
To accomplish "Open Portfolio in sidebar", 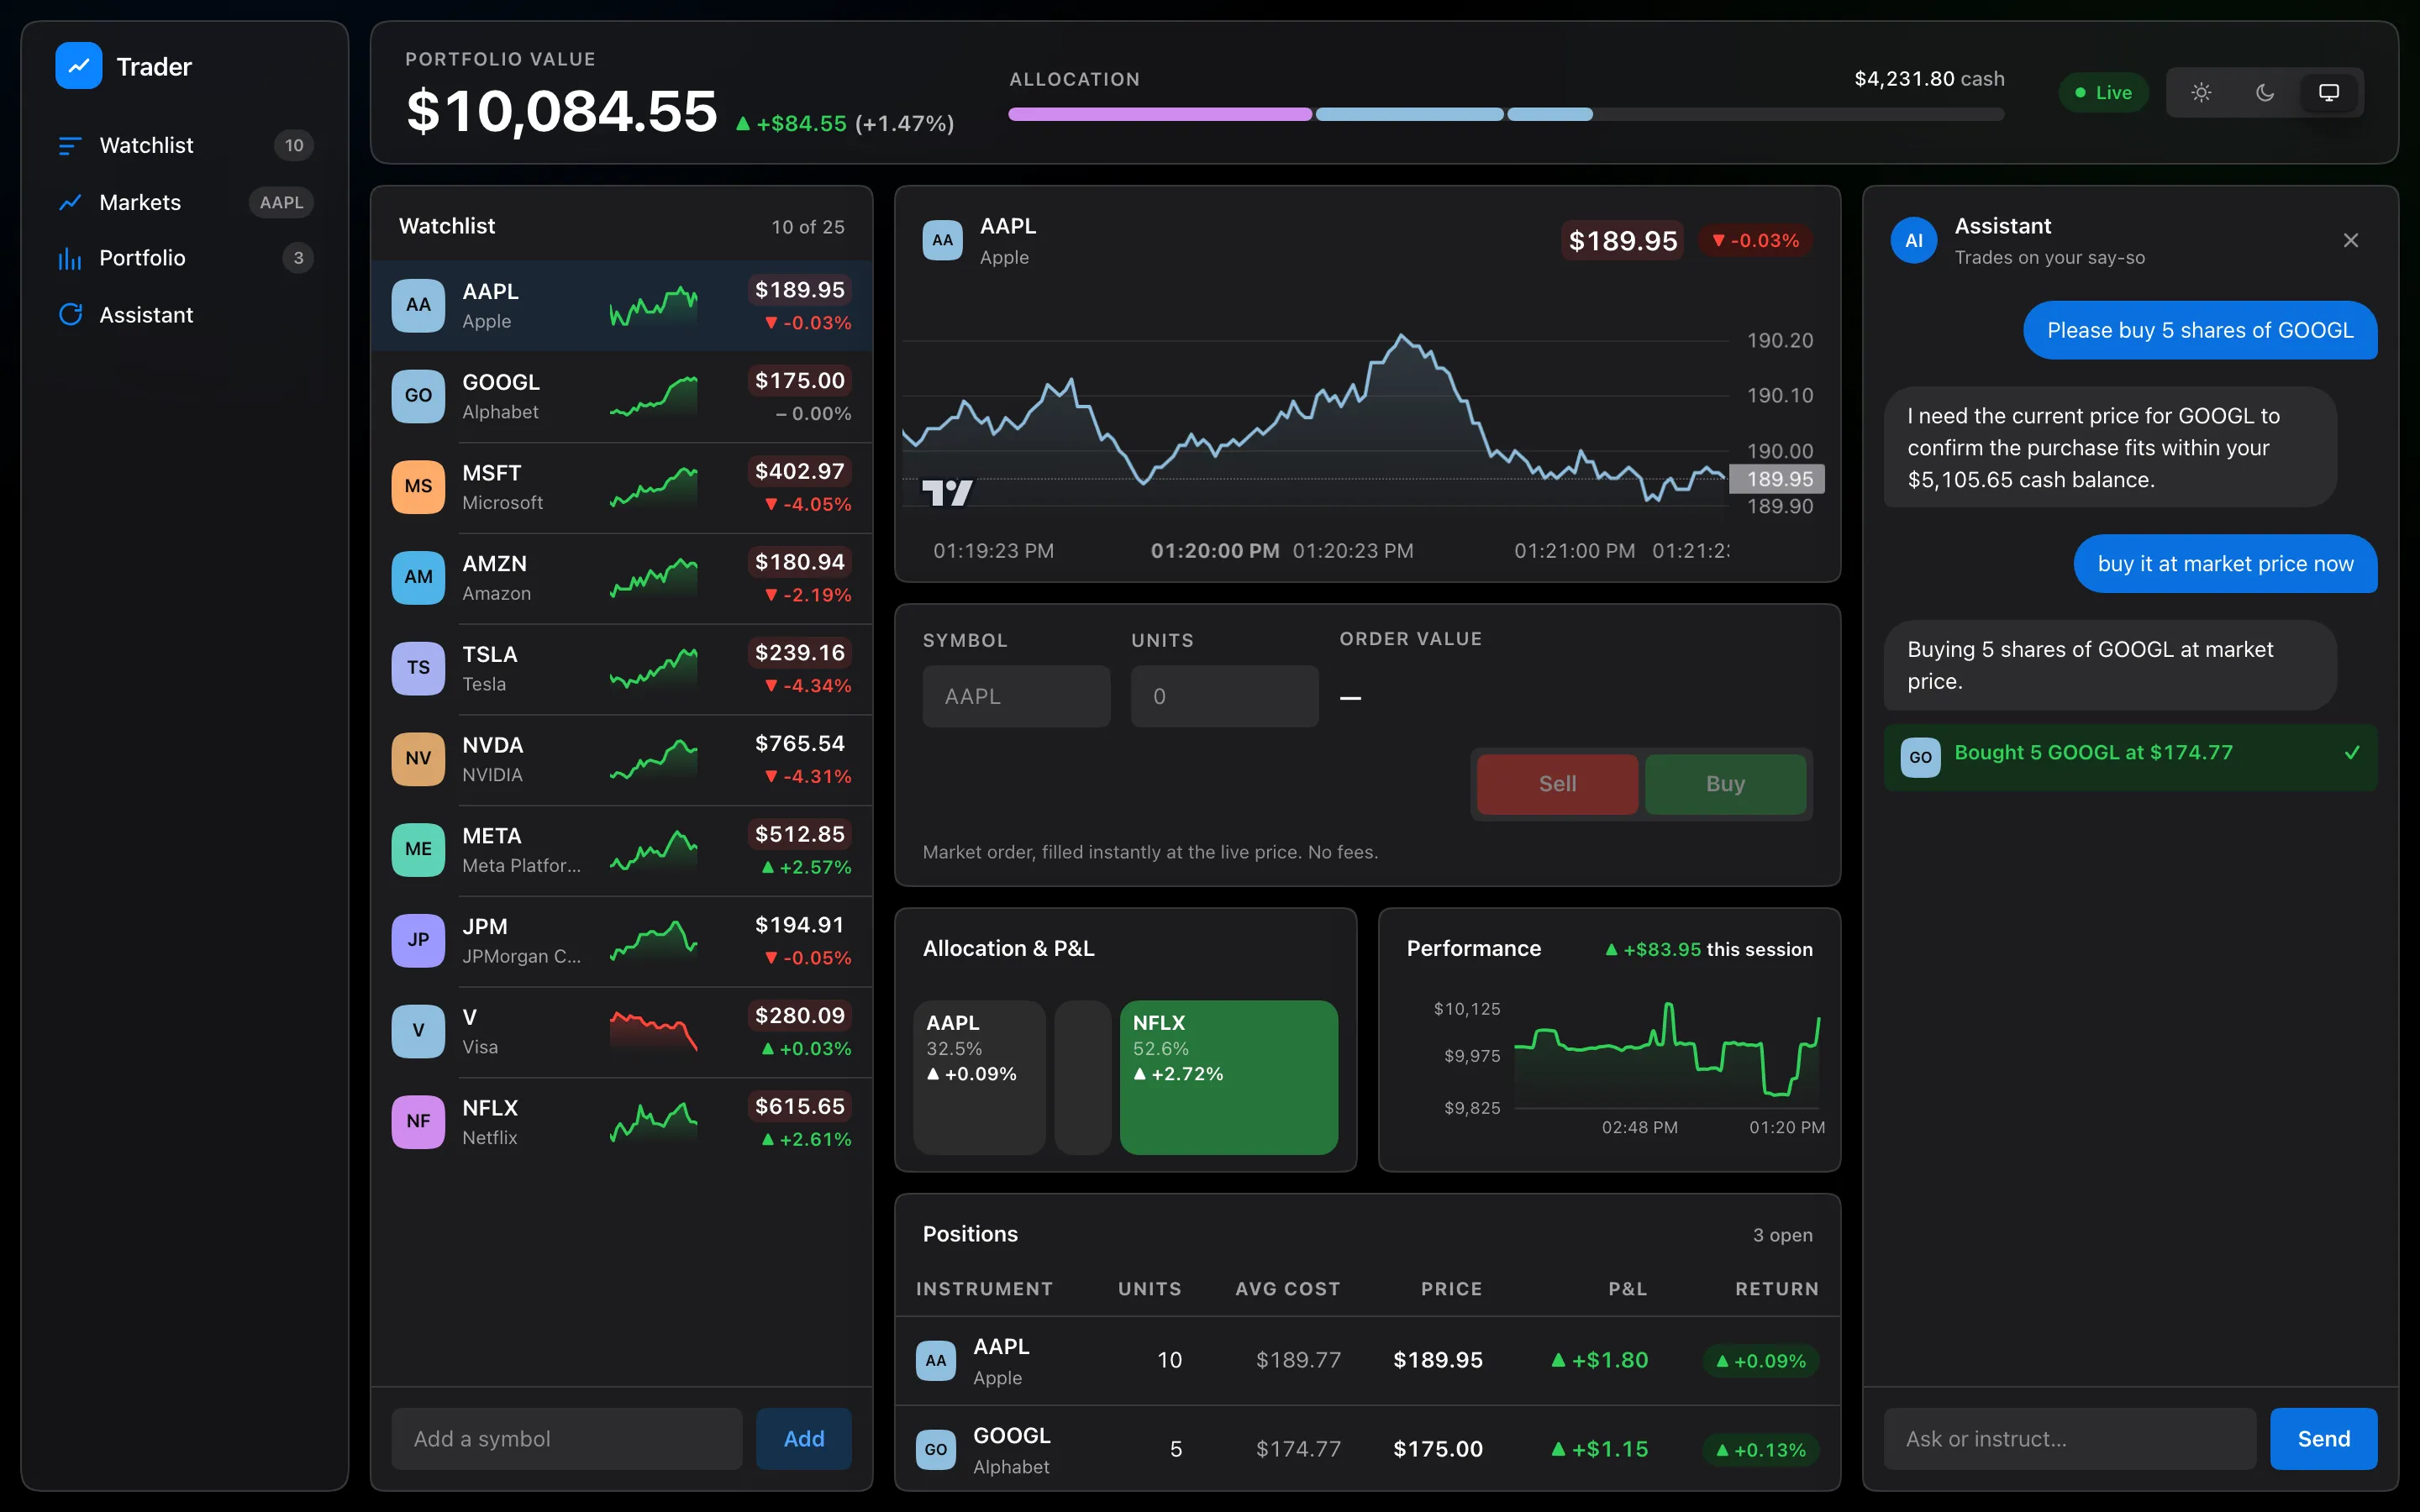I will pos(185,258).
